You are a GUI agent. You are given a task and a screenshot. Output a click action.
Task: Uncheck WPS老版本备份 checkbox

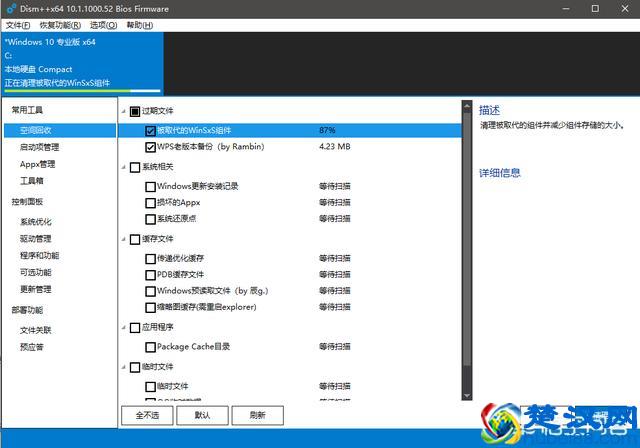click(x=150, y=147)
